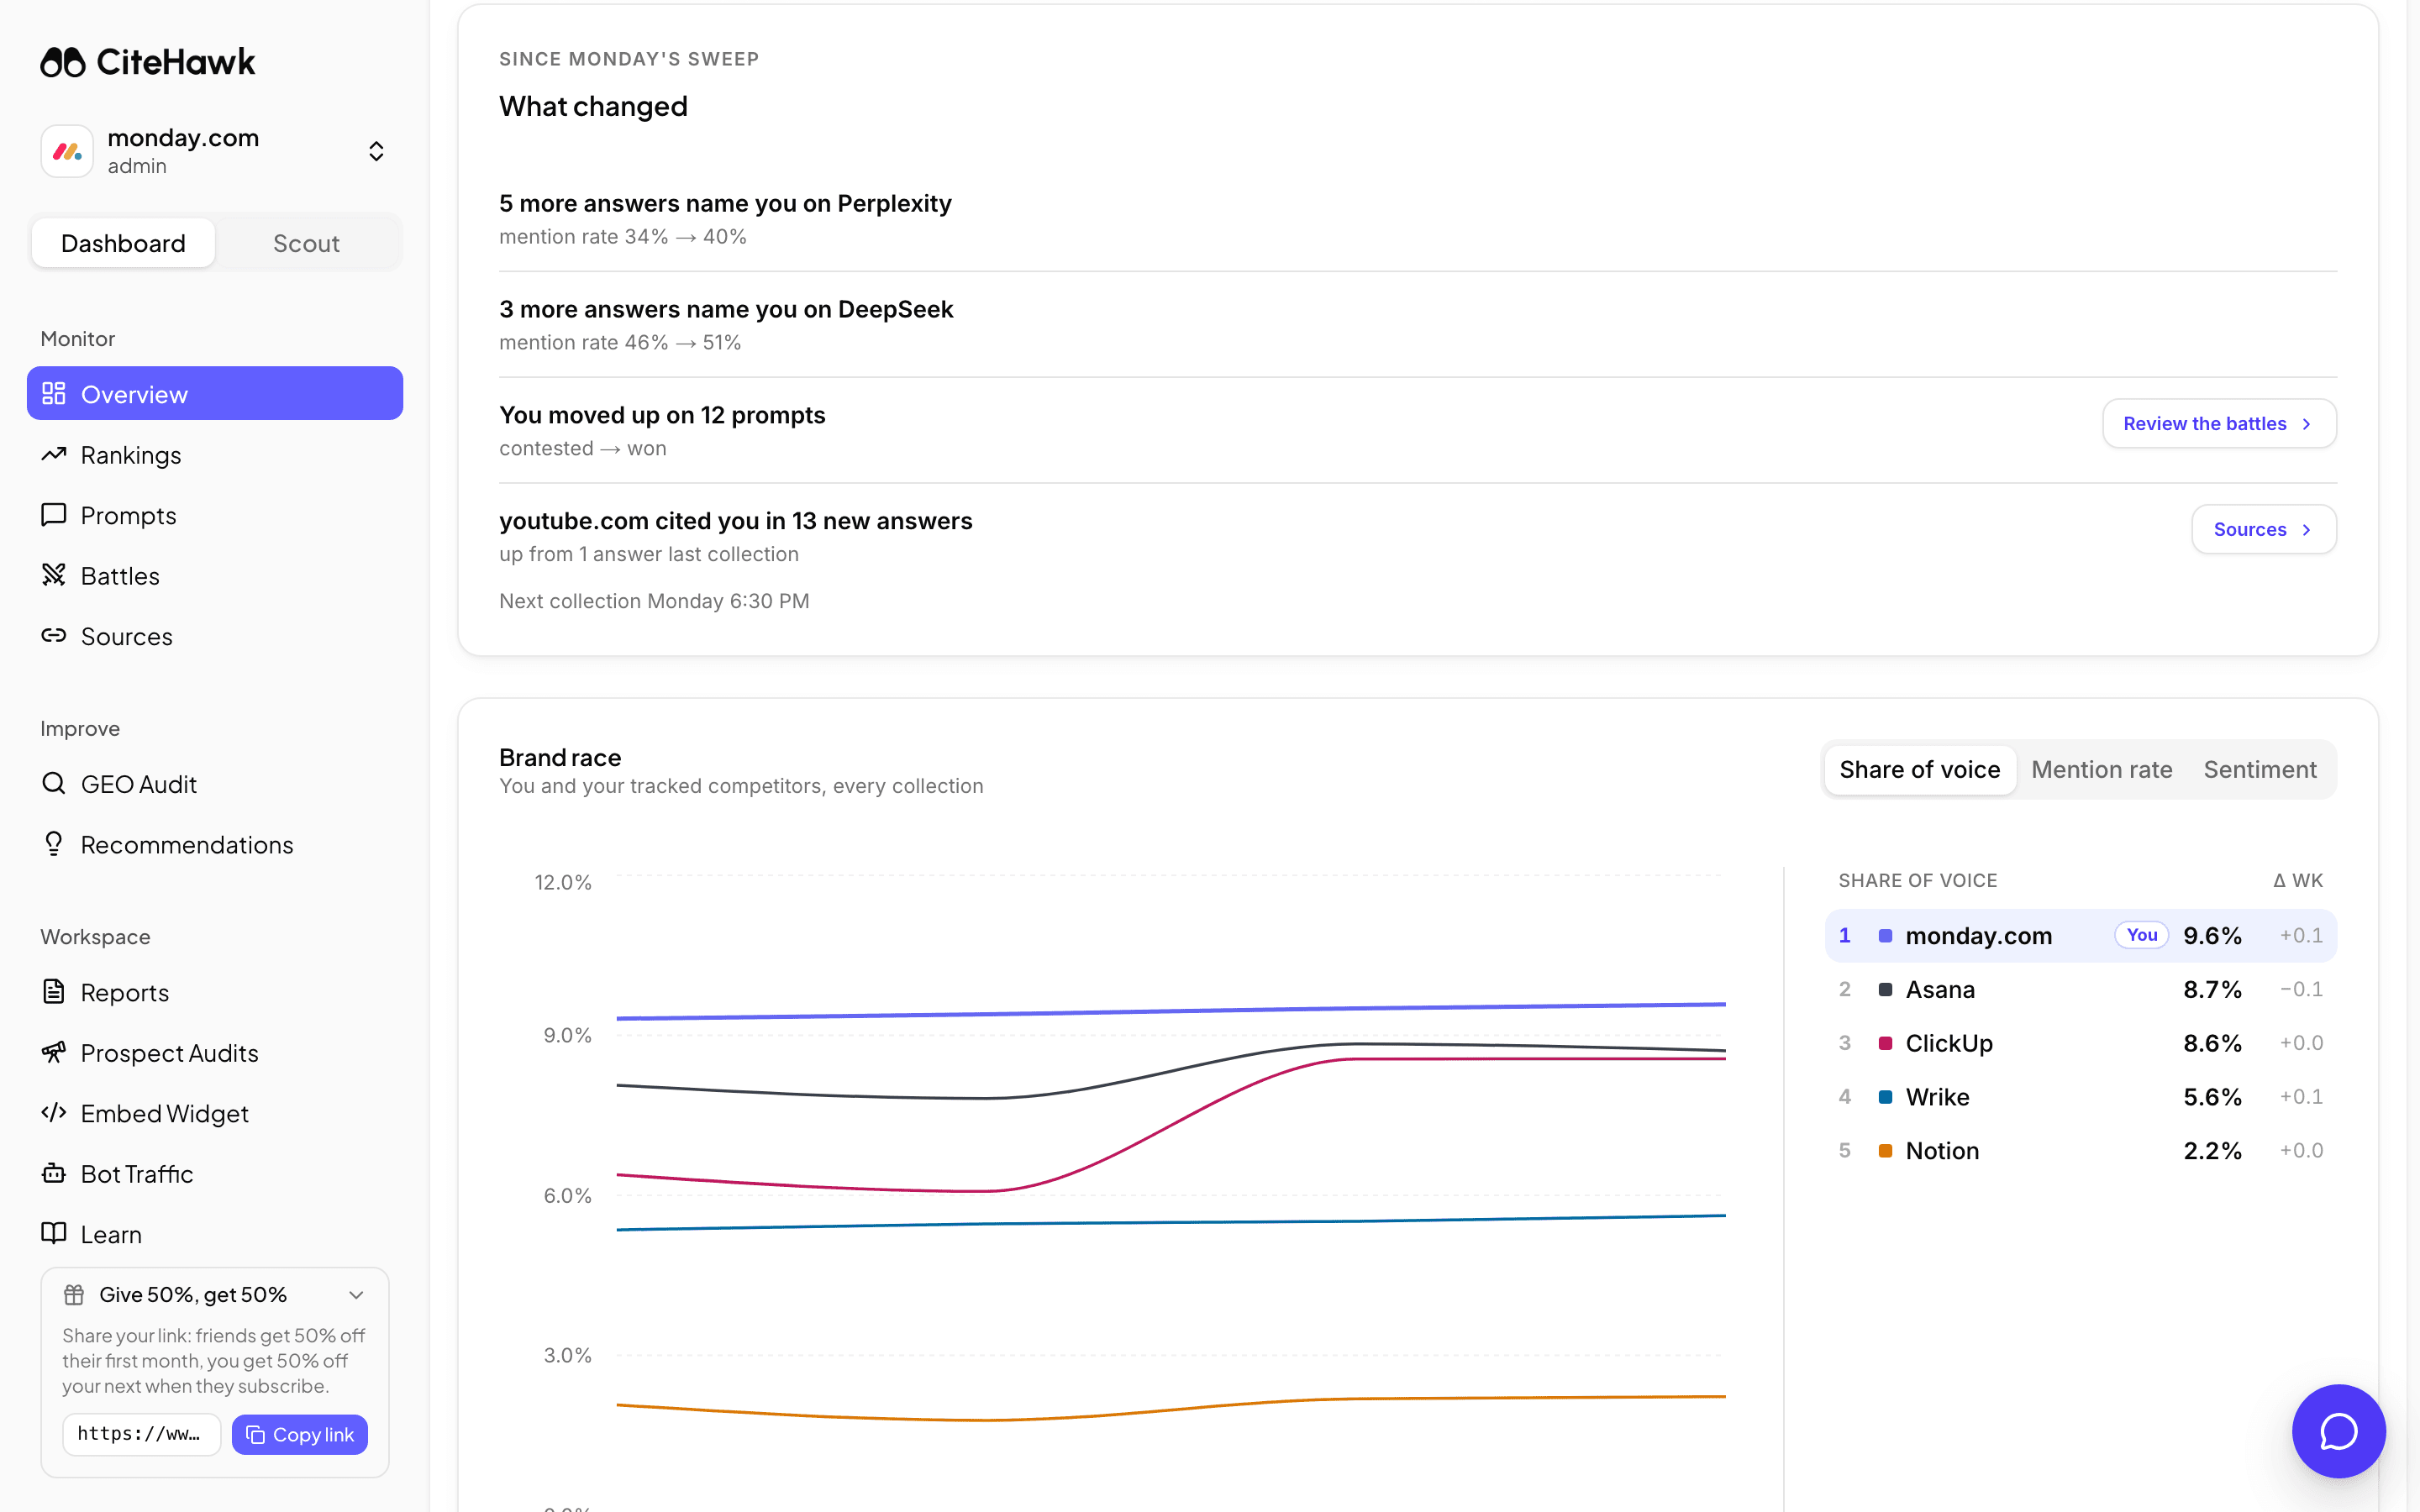Viewport: 2420px width, 1512px height.
Task: Click the Review the battles button
Action: tap(2219, 424)
